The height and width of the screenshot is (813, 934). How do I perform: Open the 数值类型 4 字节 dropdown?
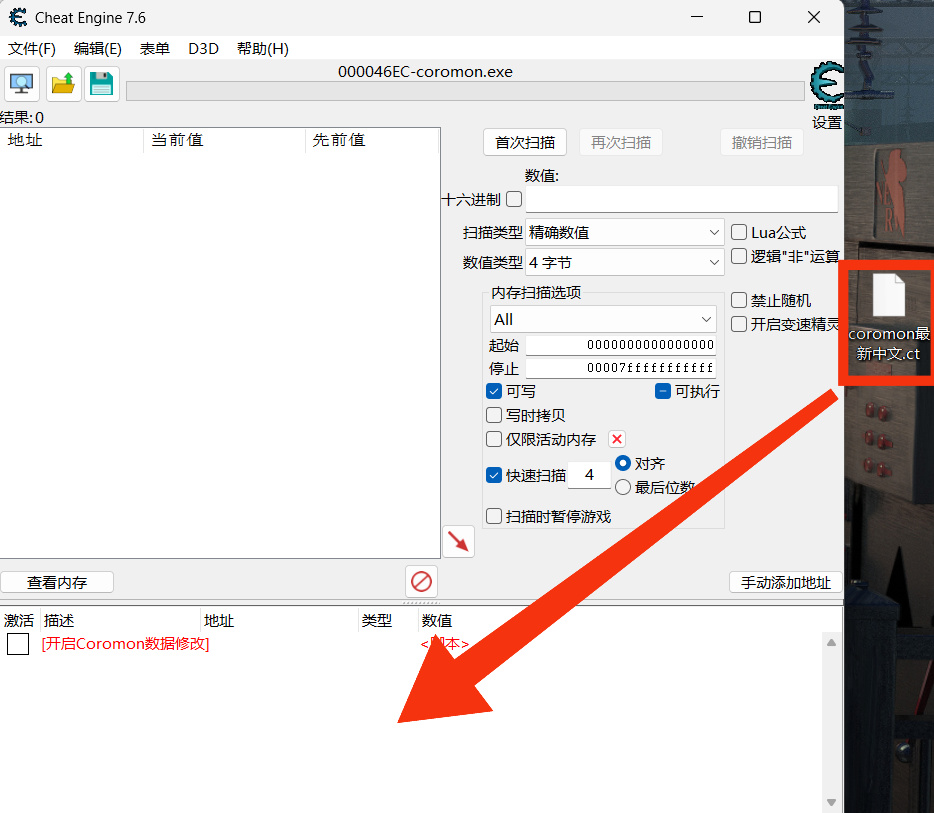pyautogui.click(x=624, y=262)
